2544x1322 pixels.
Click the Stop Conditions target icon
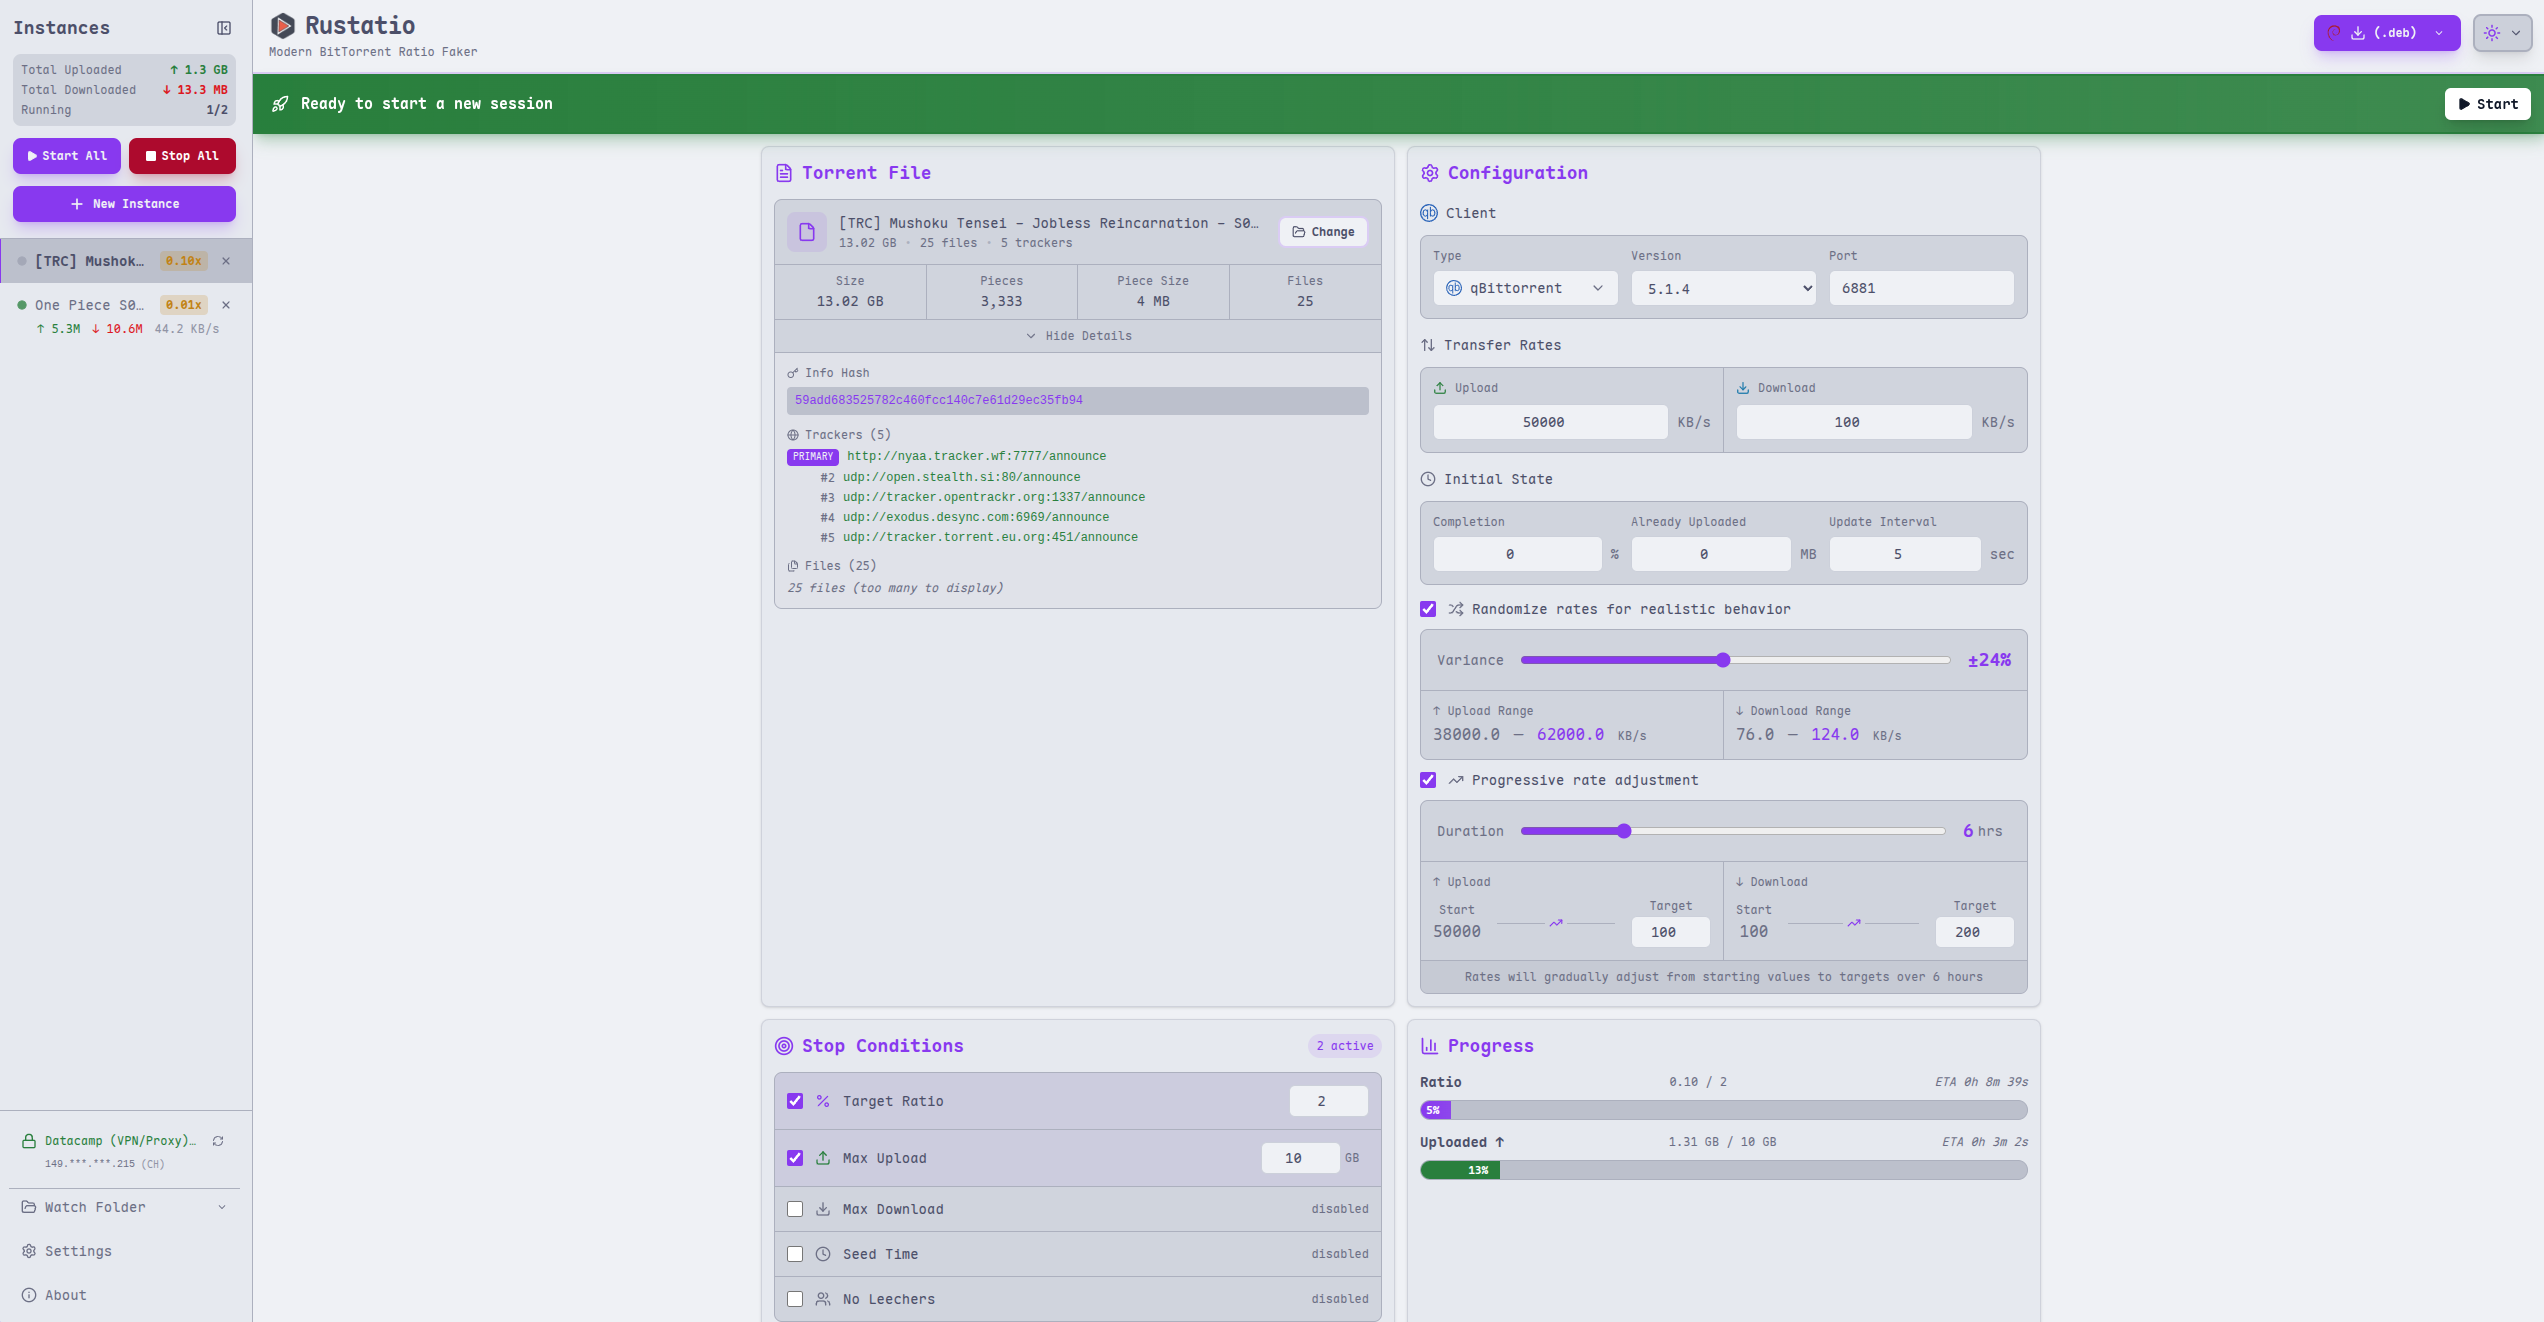click(x=784, y=1046)
